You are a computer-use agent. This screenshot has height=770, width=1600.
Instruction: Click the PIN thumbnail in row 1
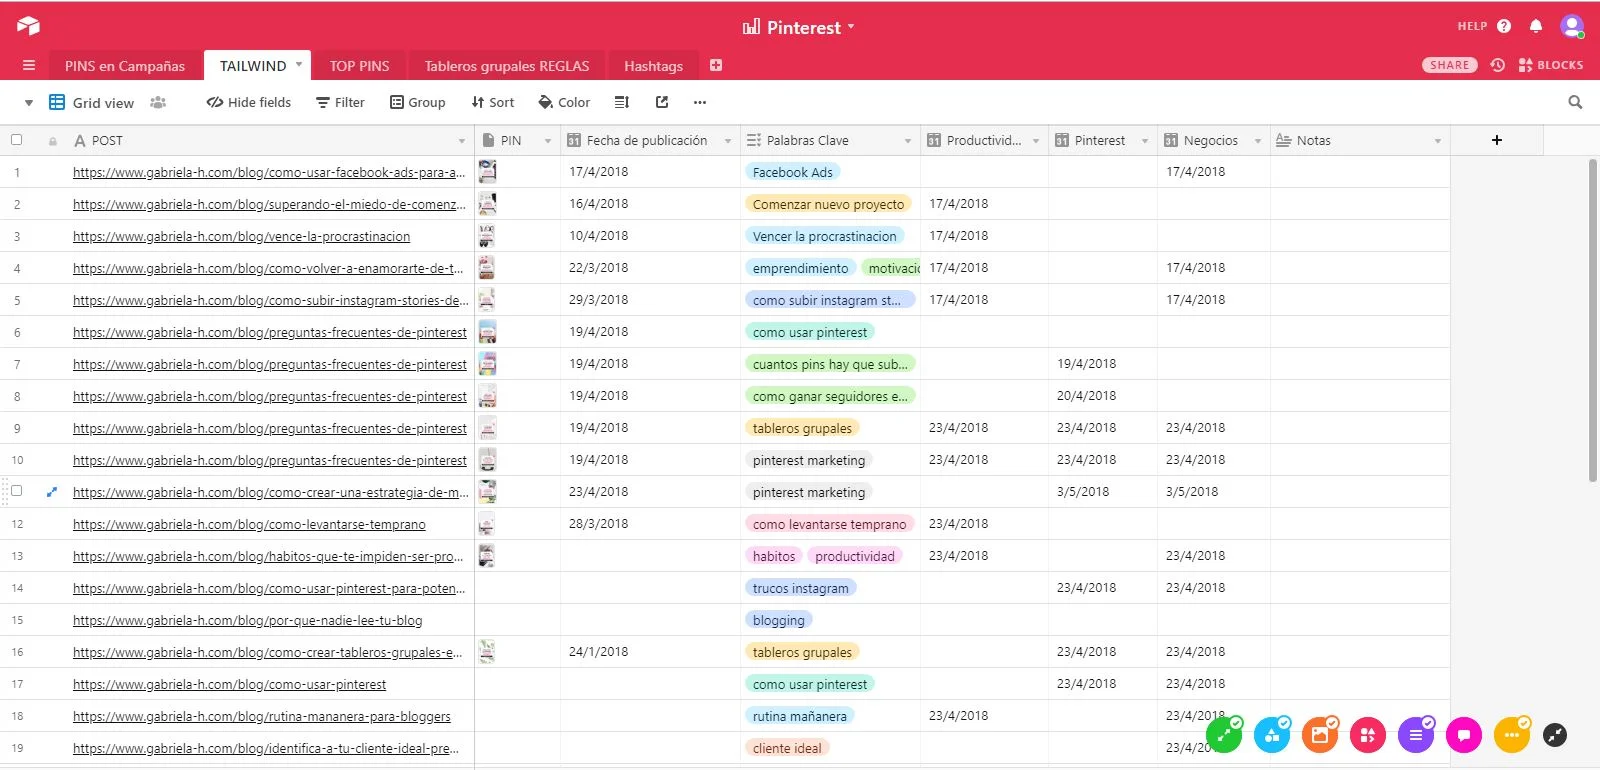[487, 171]
